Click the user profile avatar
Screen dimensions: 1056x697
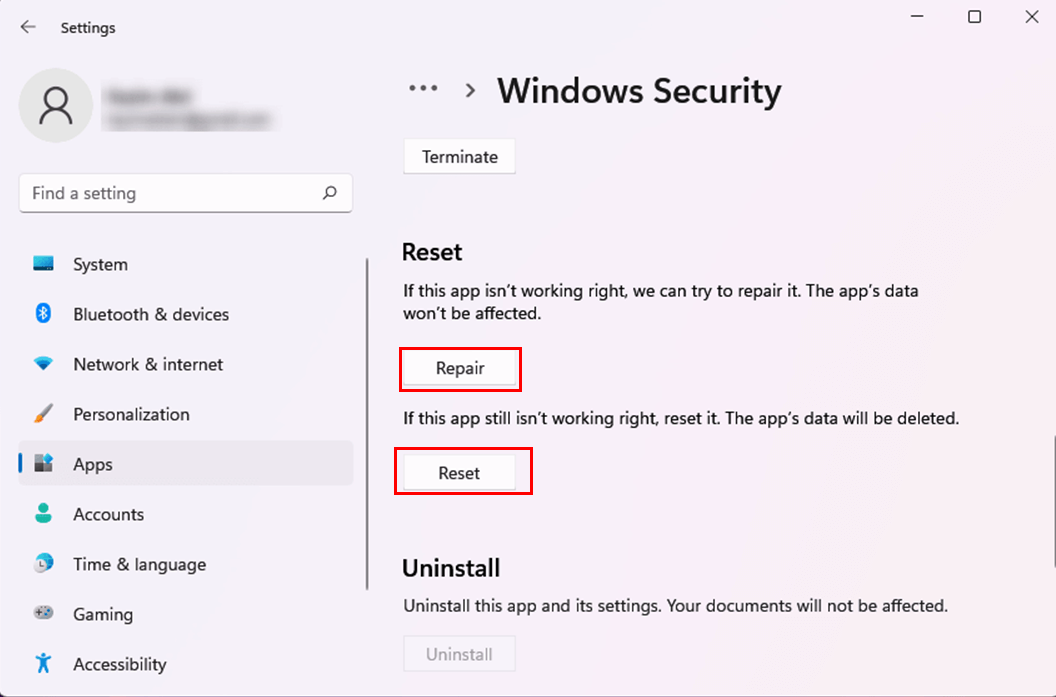click(x=56, y=105)
